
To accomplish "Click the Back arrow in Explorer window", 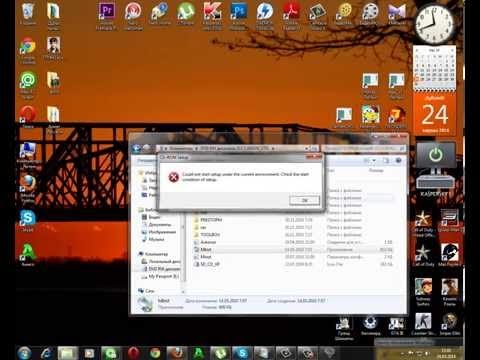I will (x=136, y=148).
